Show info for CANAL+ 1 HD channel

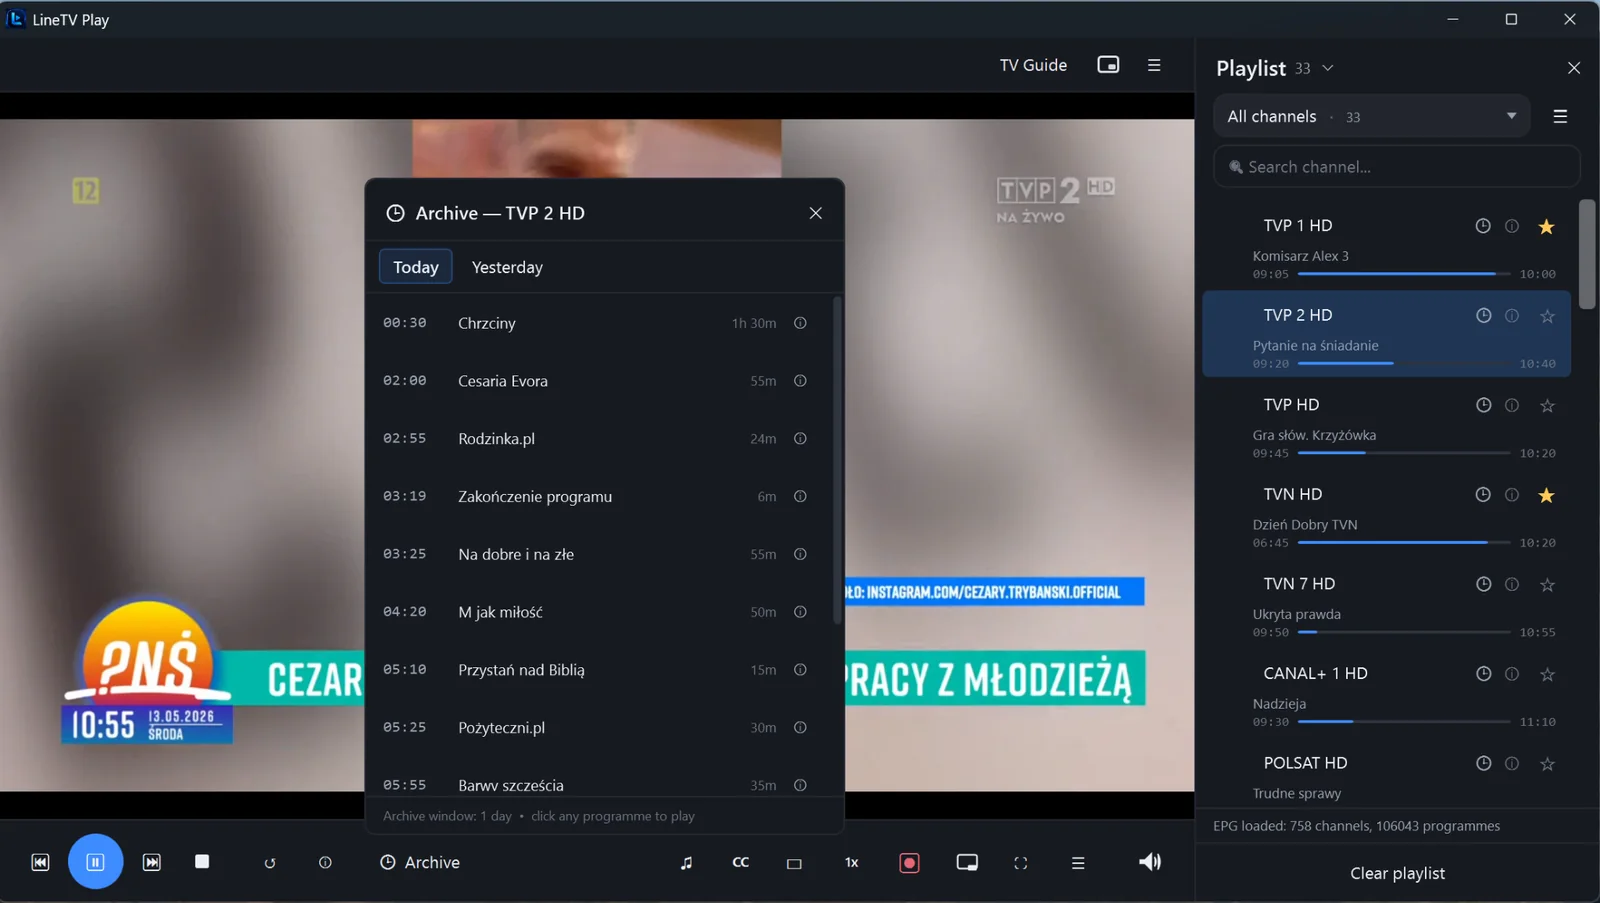(x=1512, y=674)
